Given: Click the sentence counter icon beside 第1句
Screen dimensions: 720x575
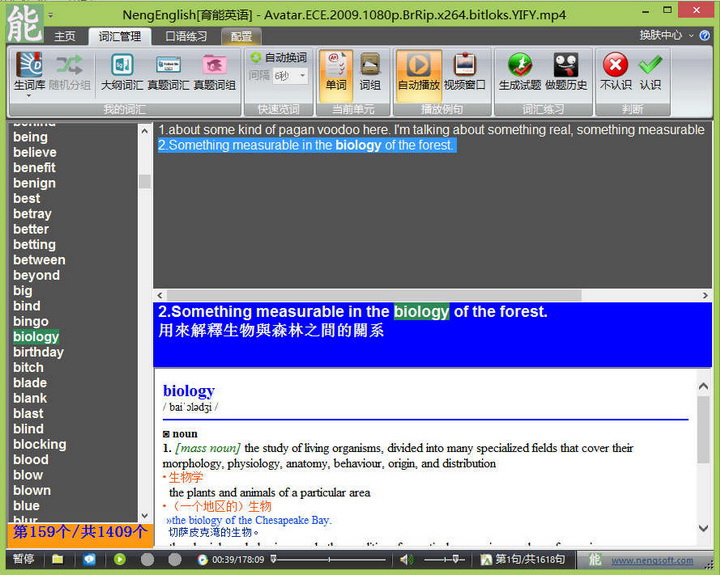Looking at the screenshot, I should tap(486, 559).
